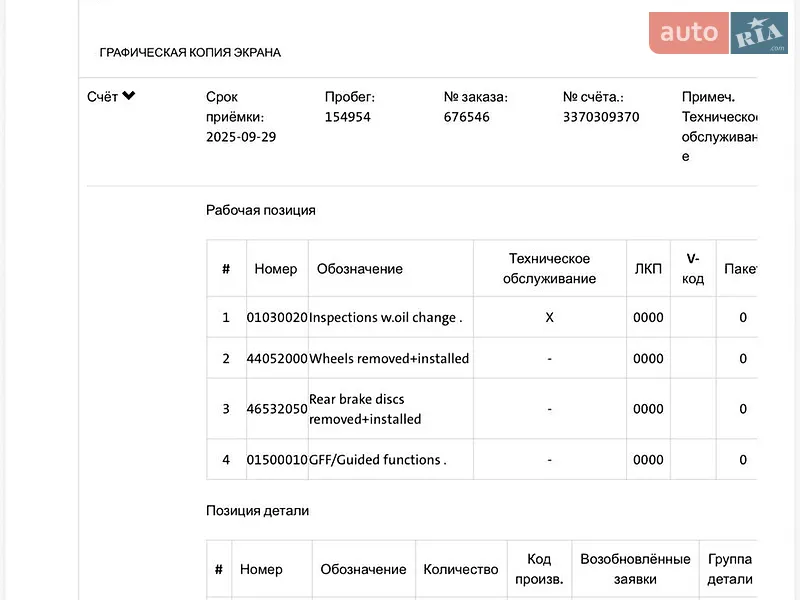Select the ГРАФИЧЕСКАЯ КОПИЯ ЭКРАНА heading
The width and height of the screenshot is (800, 600).
(x=190, y=53)
